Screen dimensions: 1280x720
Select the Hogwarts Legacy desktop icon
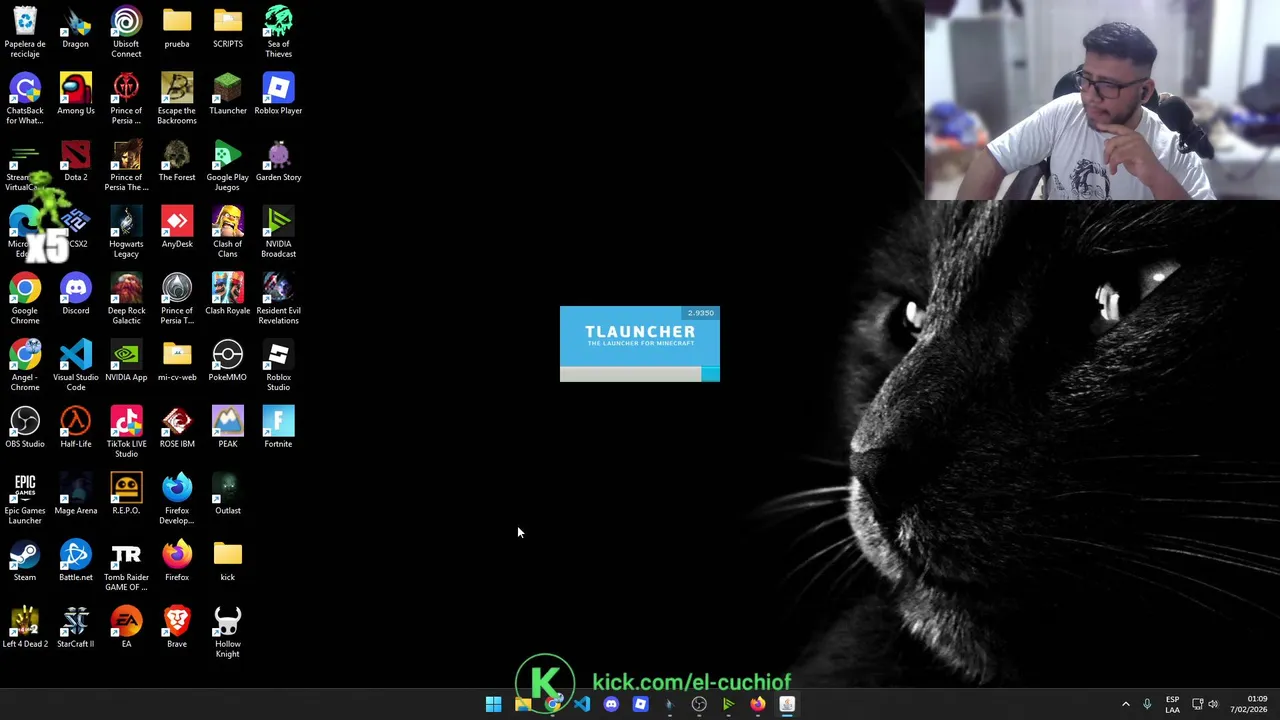[126, 232]
